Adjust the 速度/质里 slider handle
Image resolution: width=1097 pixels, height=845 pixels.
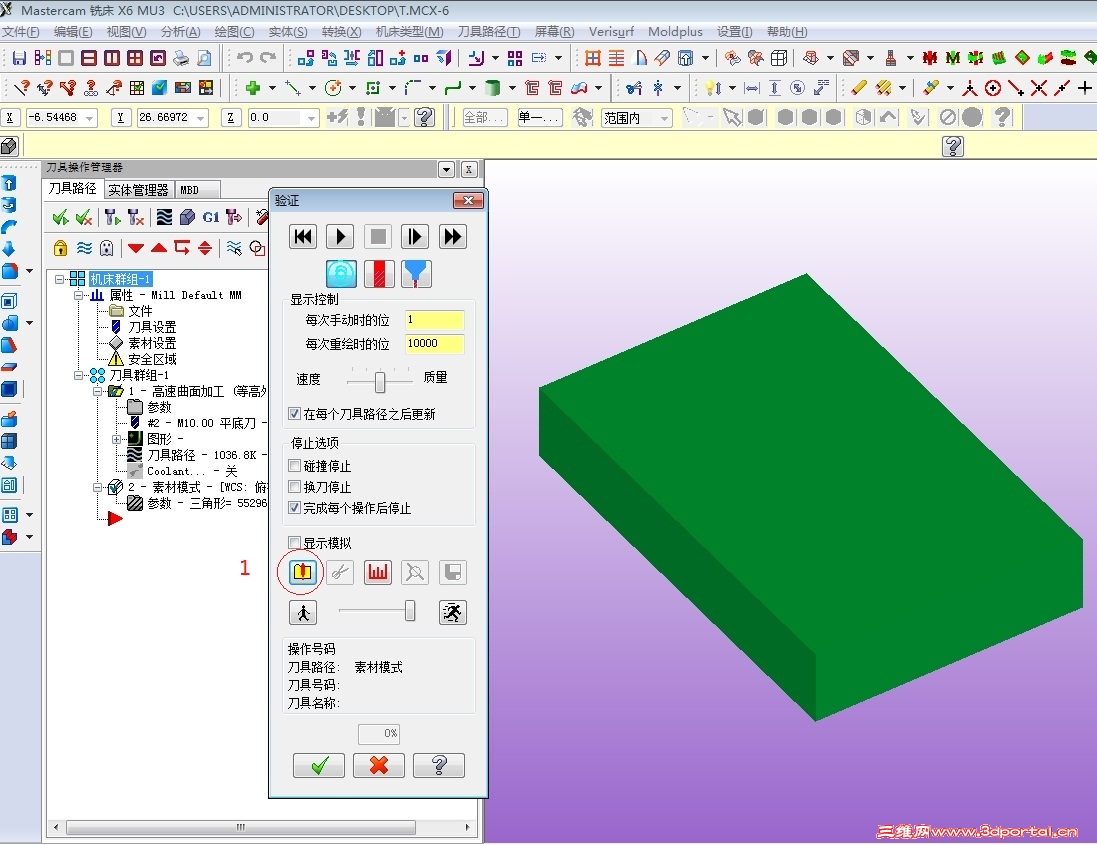380,382
